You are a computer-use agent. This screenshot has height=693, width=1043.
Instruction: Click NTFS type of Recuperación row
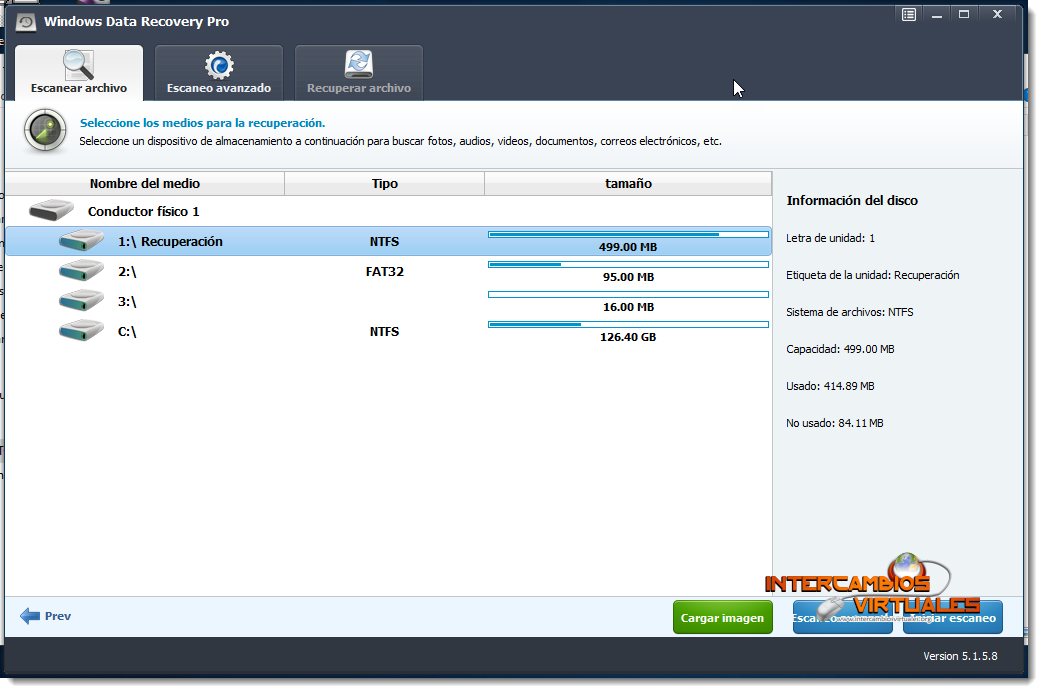tap(384, 241)
